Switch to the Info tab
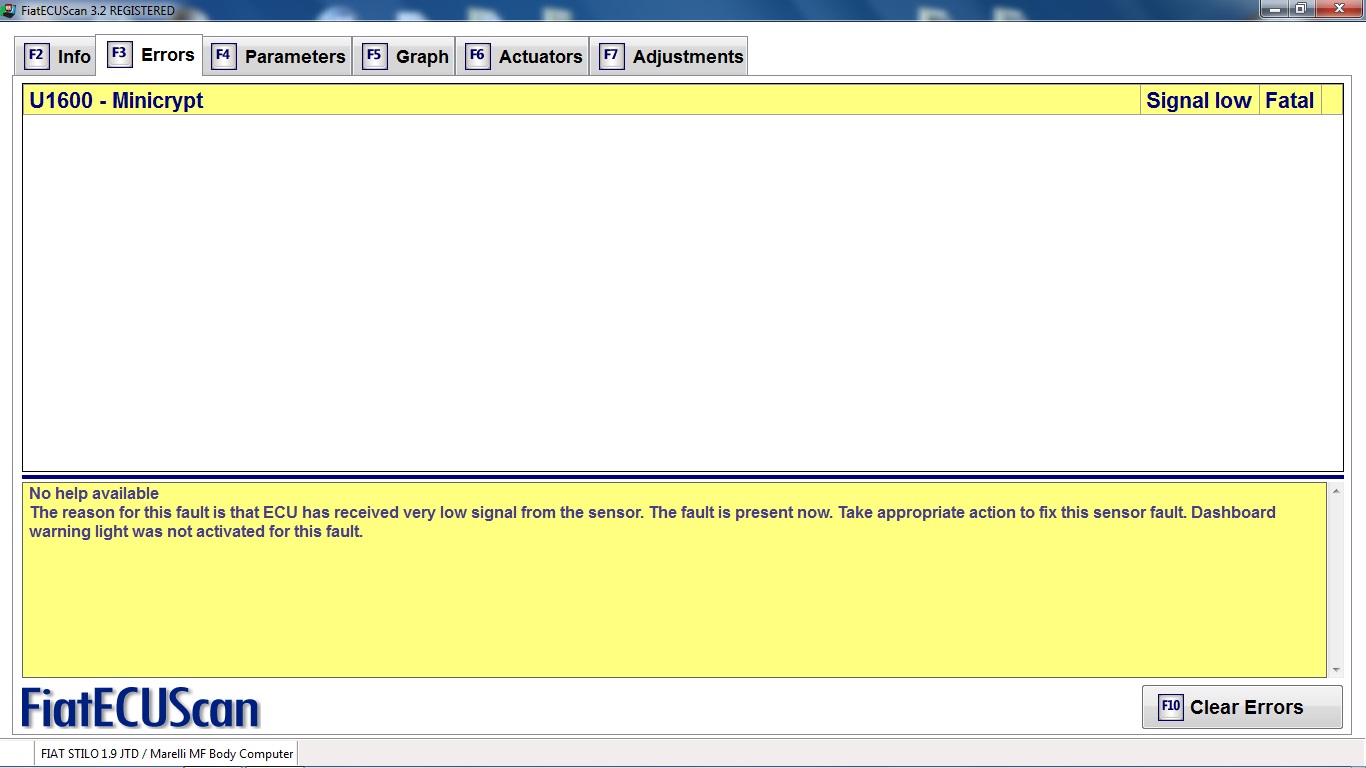The width and height of the screenshot is (1366, 768). tap(56, 56)
